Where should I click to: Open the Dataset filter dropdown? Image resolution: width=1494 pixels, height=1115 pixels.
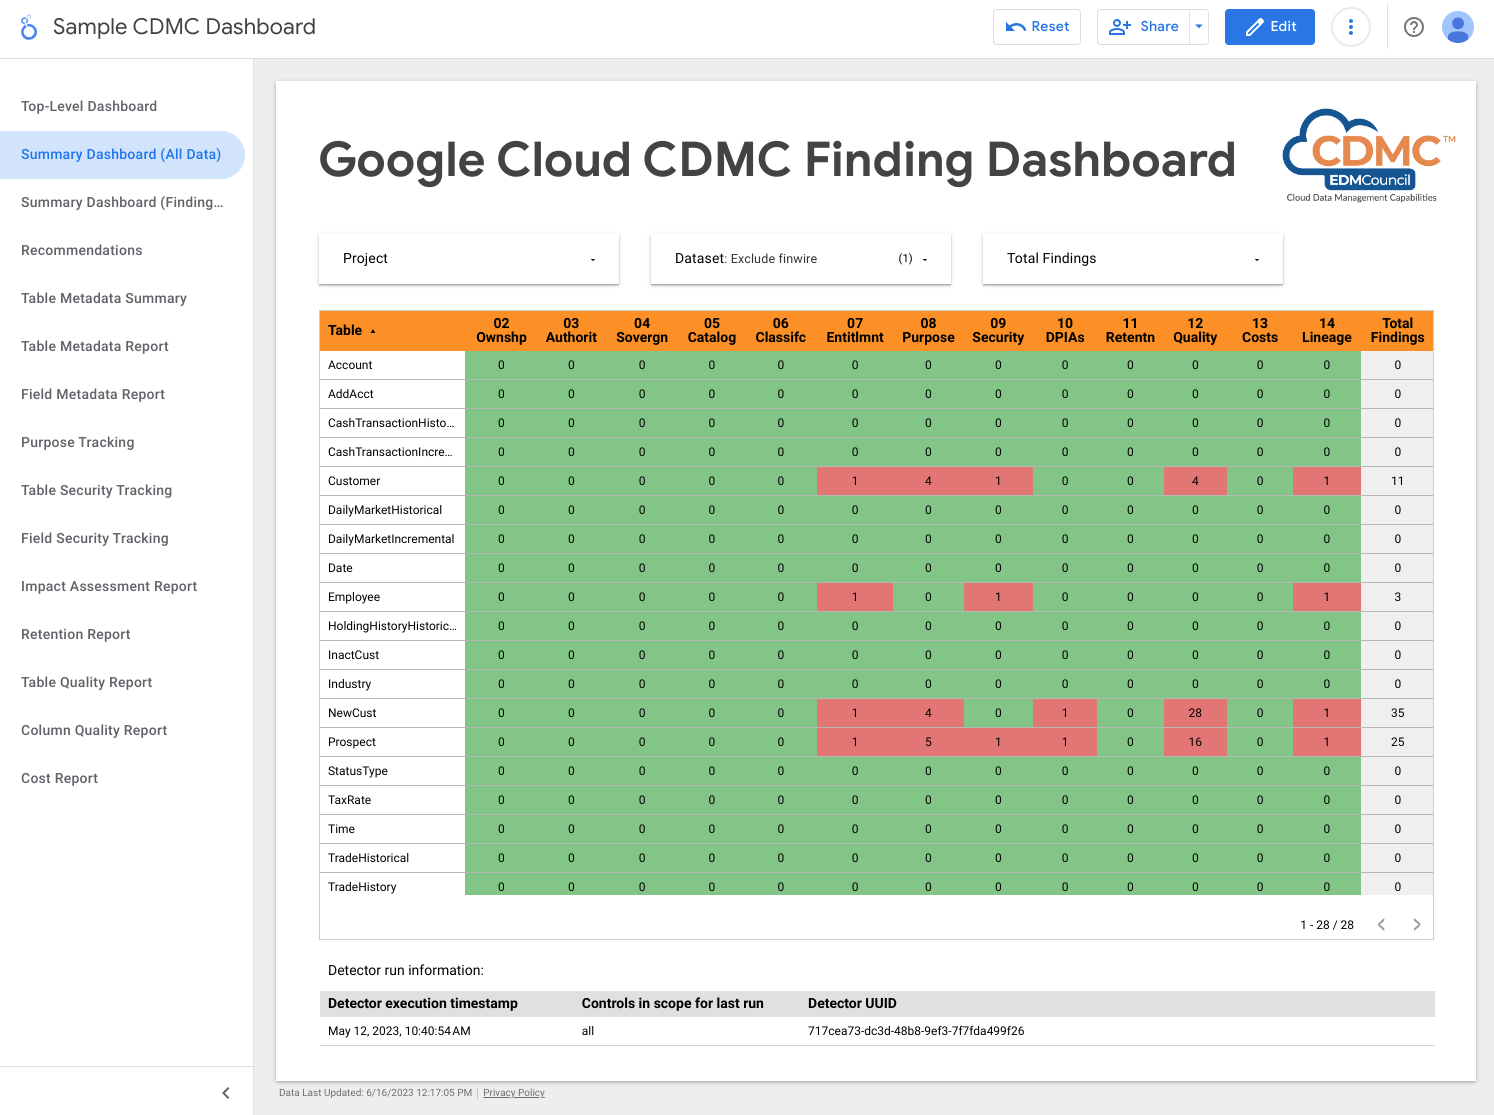pyautogui.click(x=800, y=259)
